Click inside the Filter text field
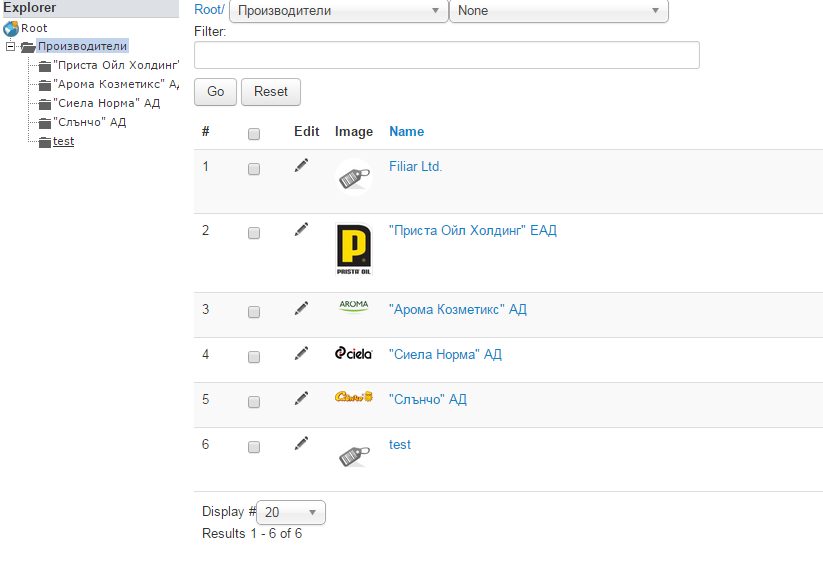823x566 pixels. (447, 55)
